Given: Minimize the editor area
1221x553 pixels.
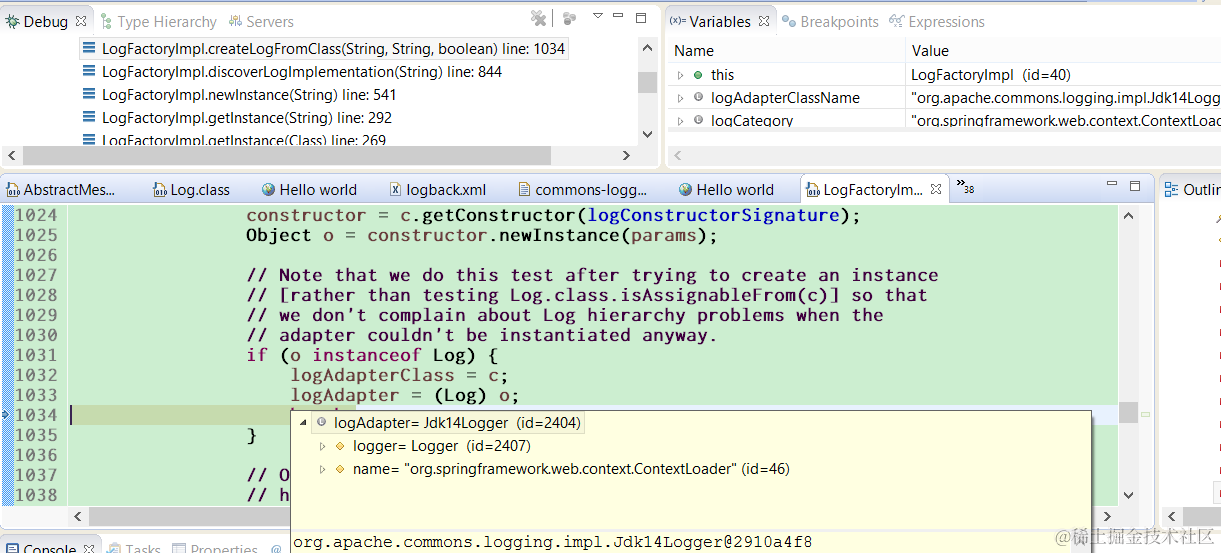Looking at the screenshot, I should point(1113,186).
